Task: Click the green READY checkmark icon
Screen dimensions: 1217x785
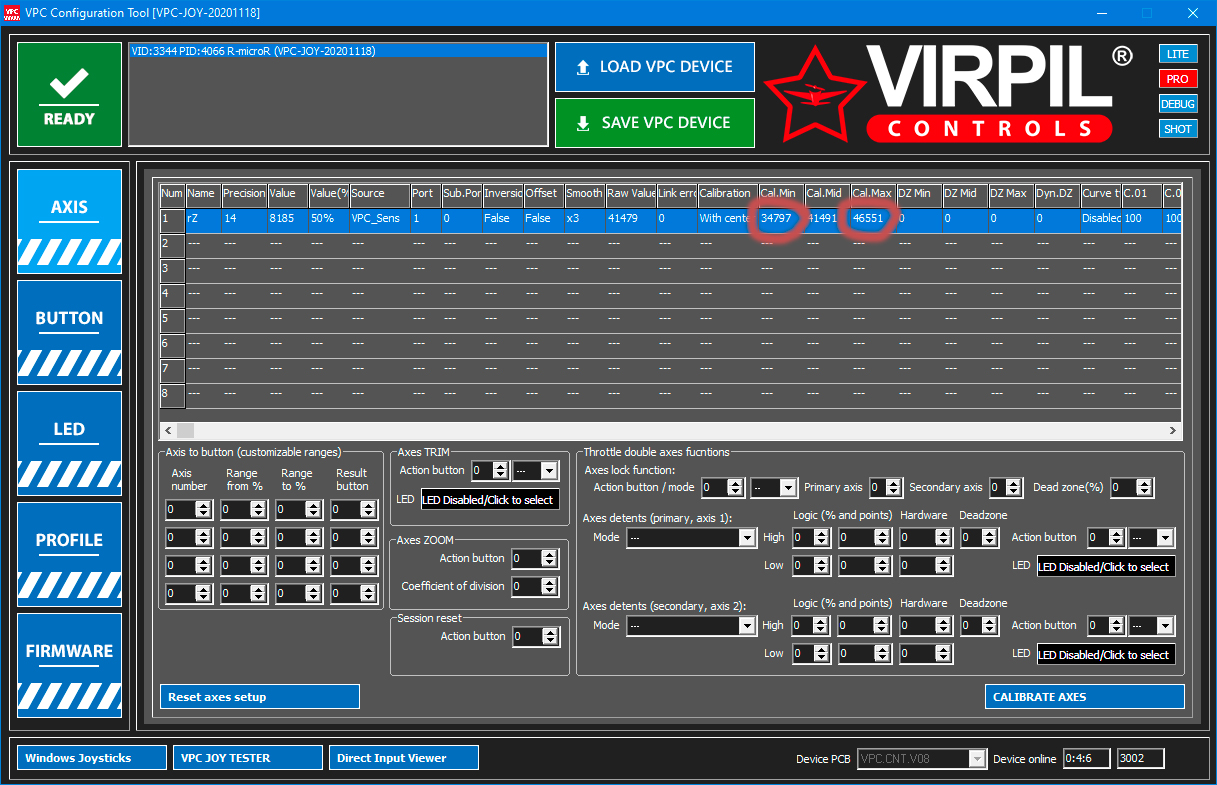Action: pos(68,84)
